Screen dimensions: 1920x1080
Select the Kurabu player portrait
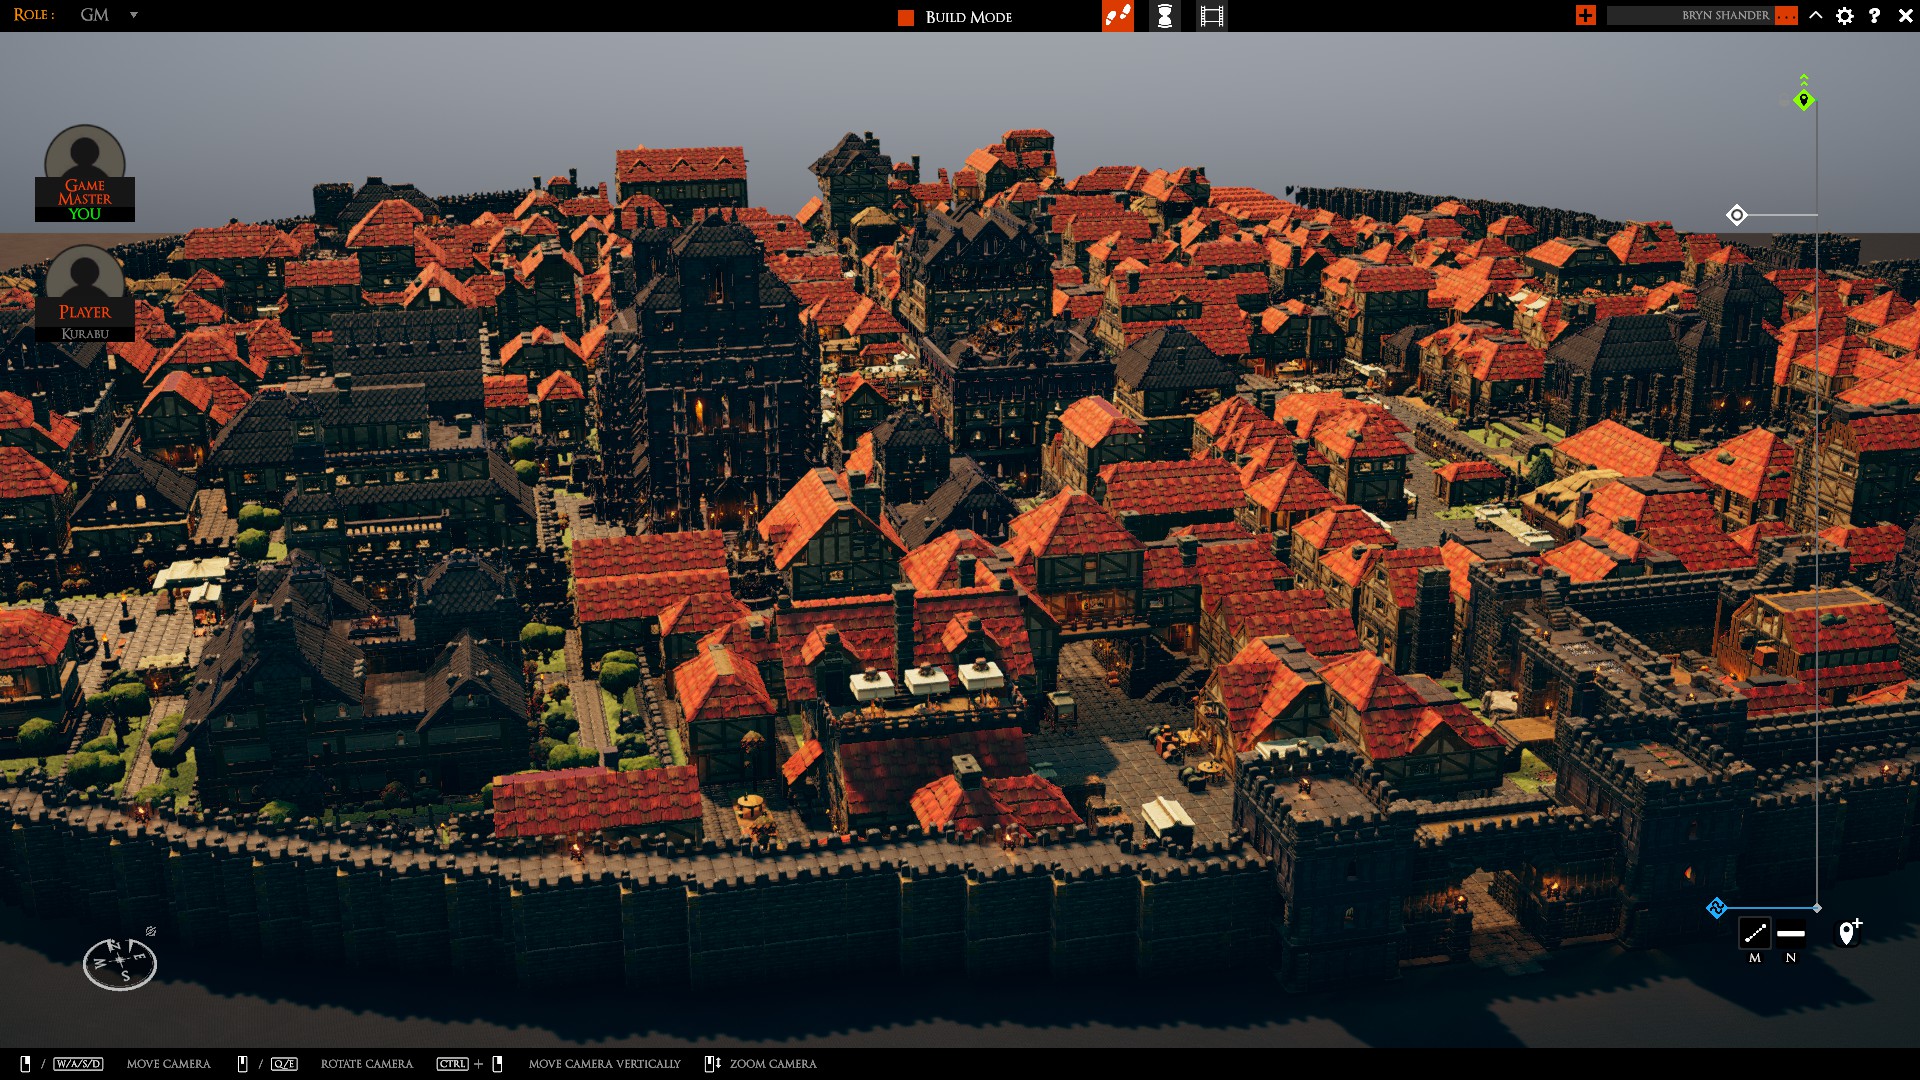(x=85, y=293)
